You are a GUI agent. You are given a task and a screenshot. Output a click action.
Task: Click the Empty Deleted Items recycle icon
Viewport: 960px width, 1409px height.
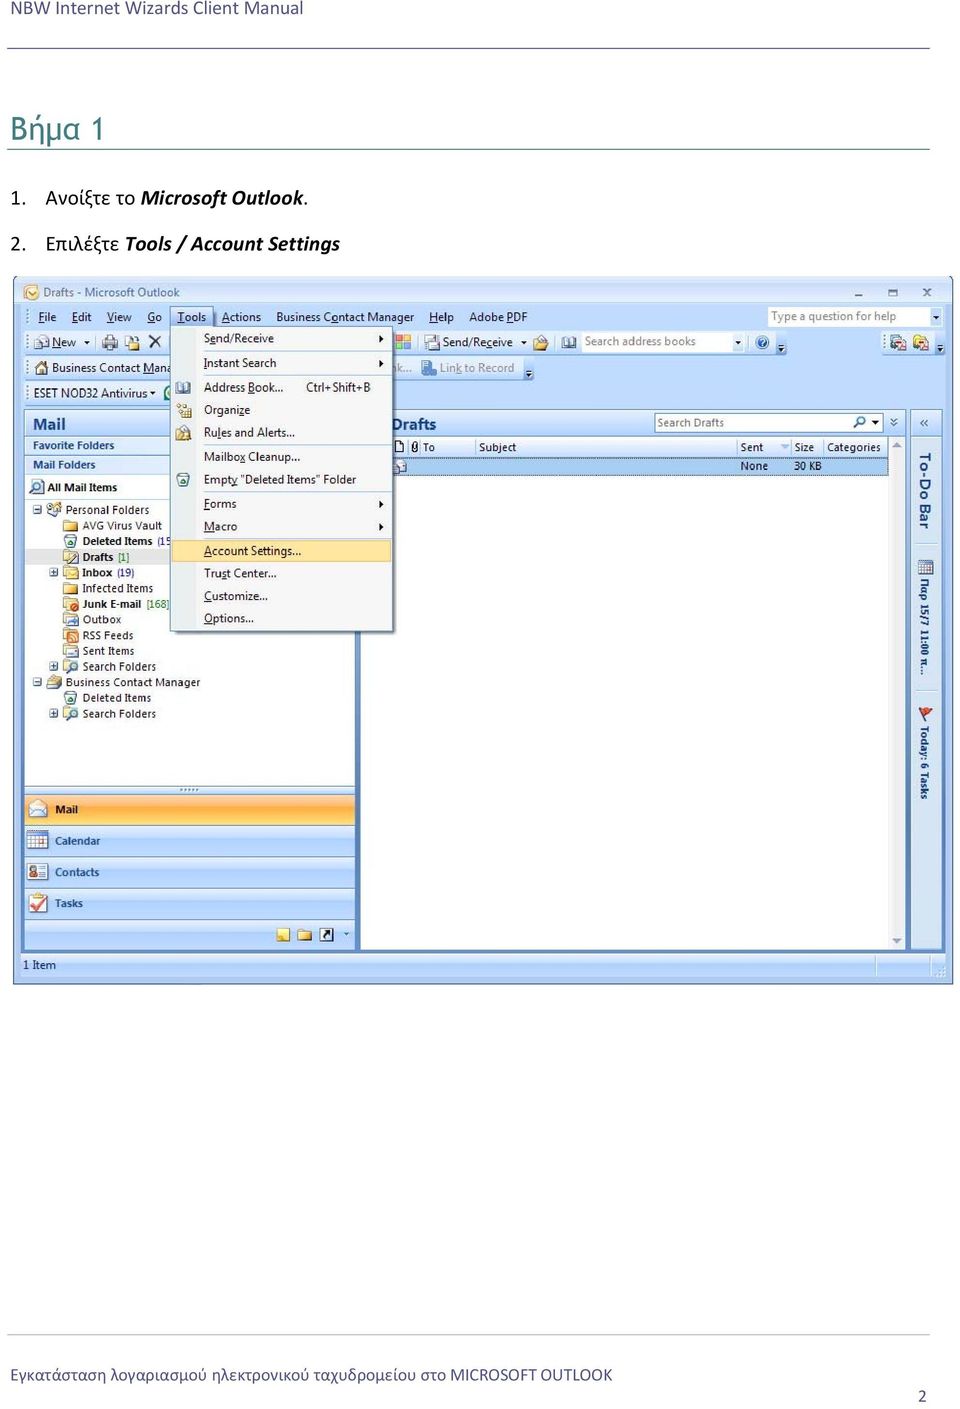pyautogui.click(x=184, y=480)
